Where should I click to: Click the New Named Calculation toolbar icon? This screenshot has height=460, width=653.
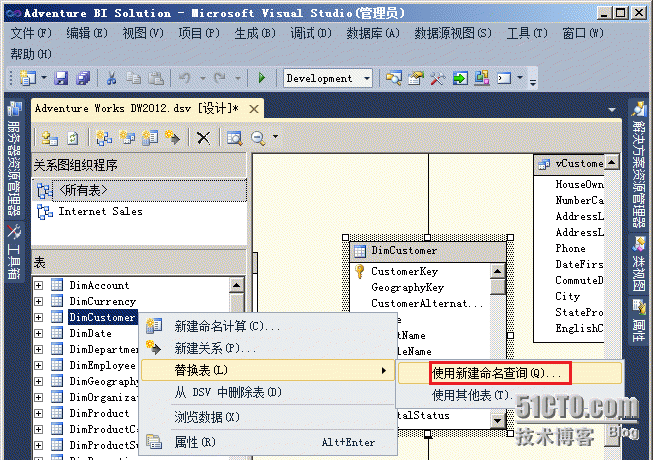[150, 137]
